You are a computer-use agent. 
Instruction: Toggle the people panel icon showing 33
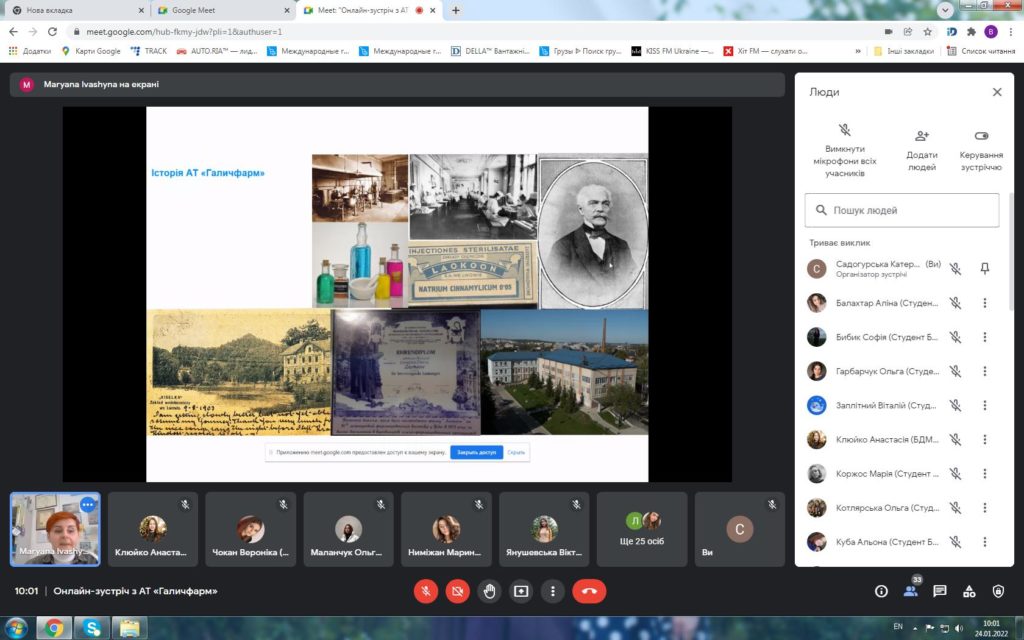[910, 591]
